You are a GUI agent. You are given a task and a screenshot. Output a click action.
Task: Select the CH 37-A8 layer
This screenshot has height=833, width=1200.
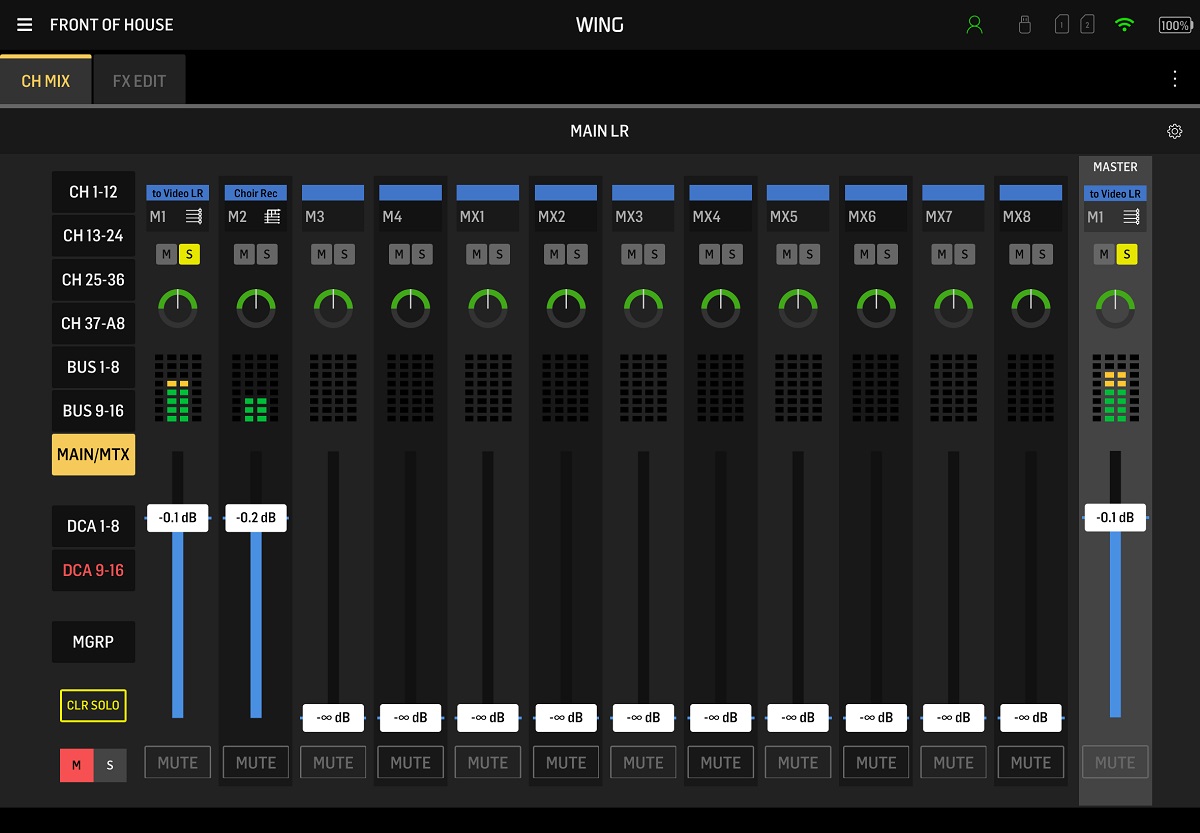coord(93,323)
